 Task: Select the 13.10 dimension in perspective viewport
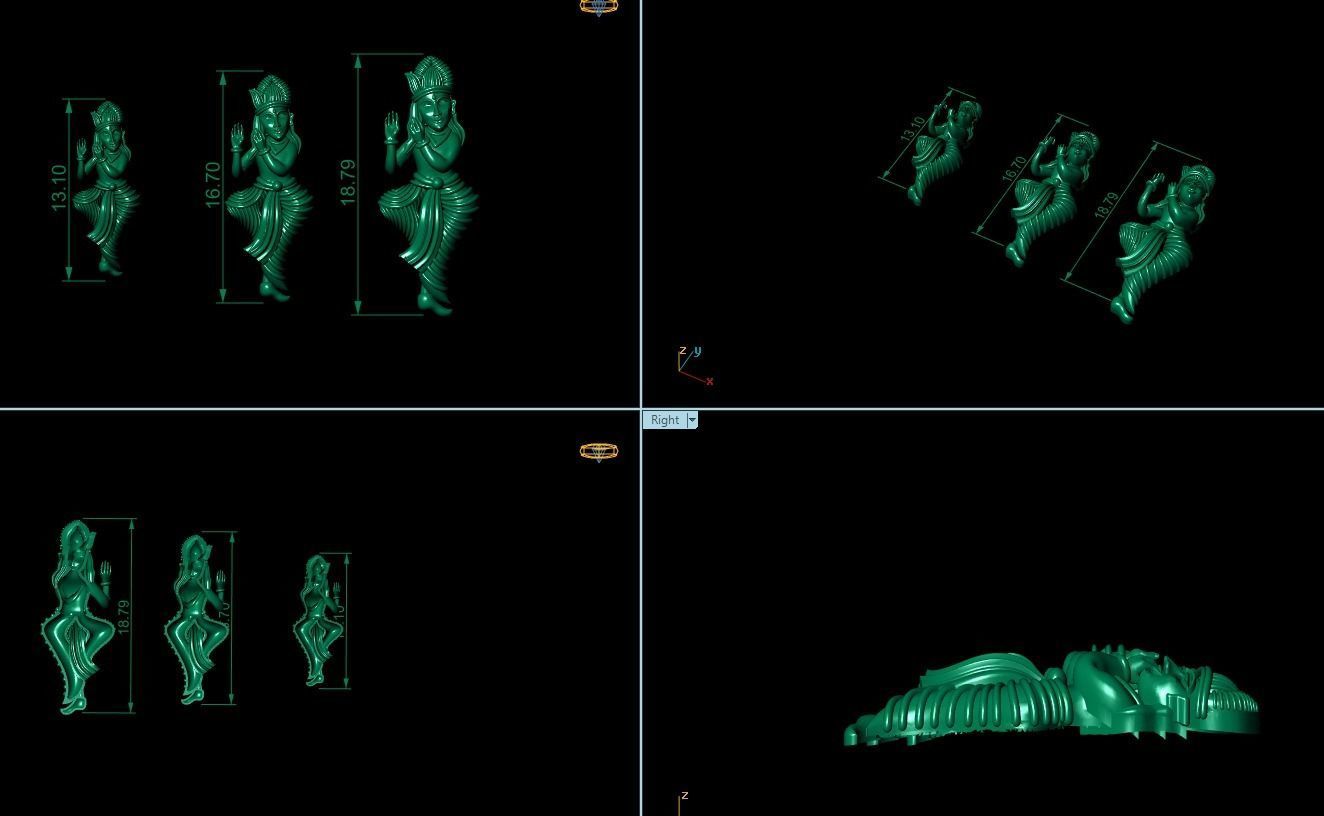[x=912, y=129]
